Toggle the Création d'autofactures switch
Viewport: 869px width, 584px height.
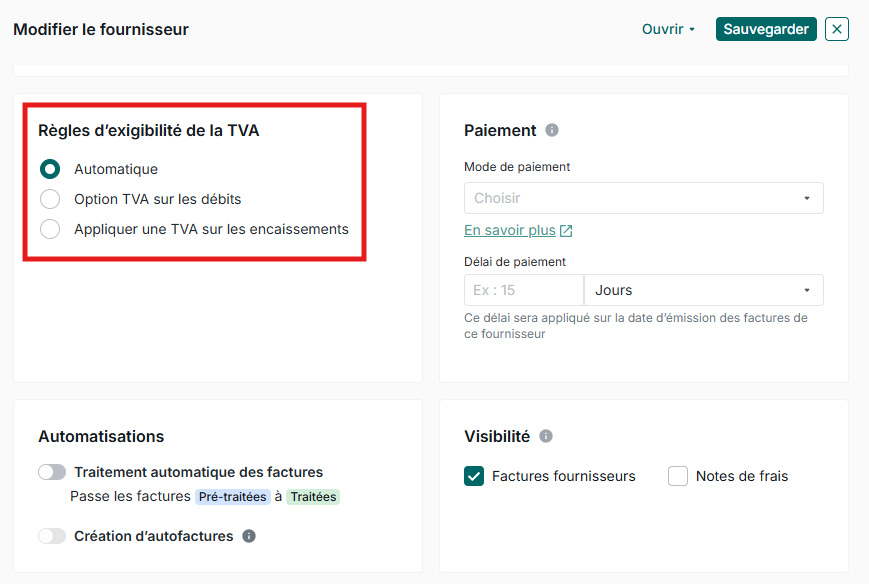[x=52, y=536]
